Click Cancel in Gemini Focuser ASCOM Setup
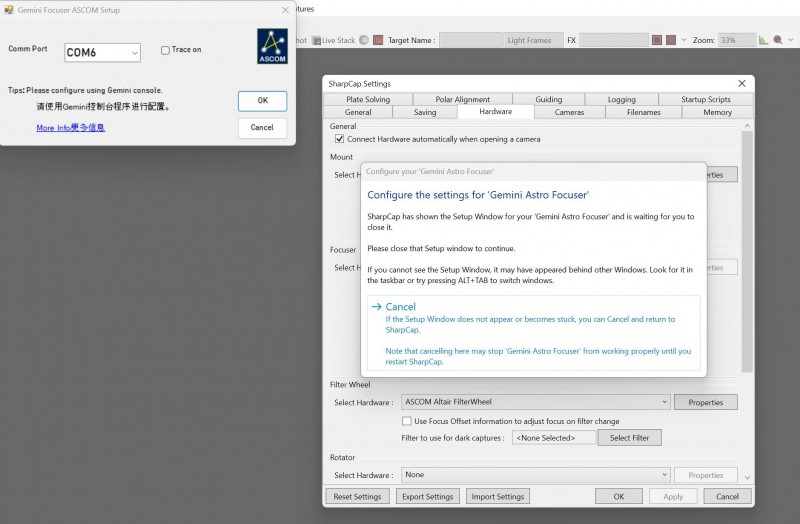This screenshot has width=800, height=524. tap(262, 128)
